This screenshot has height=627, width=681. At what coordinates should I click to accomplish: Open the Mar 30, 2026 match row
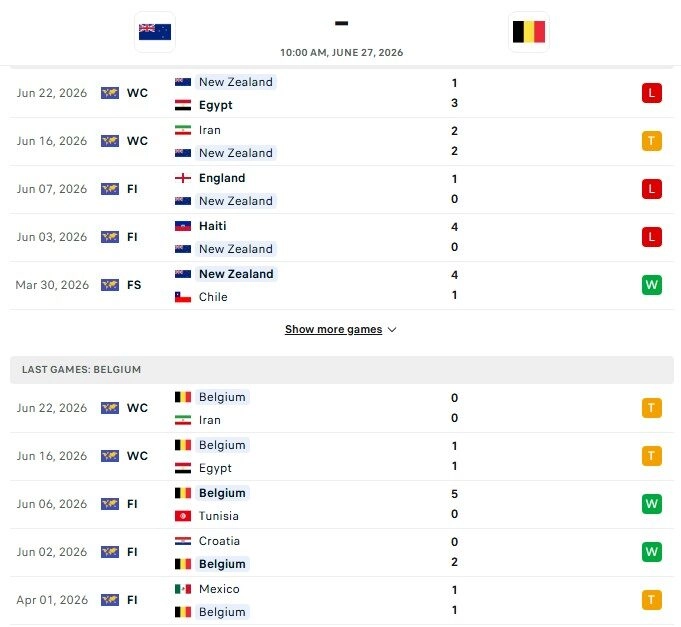click(342, 285)
